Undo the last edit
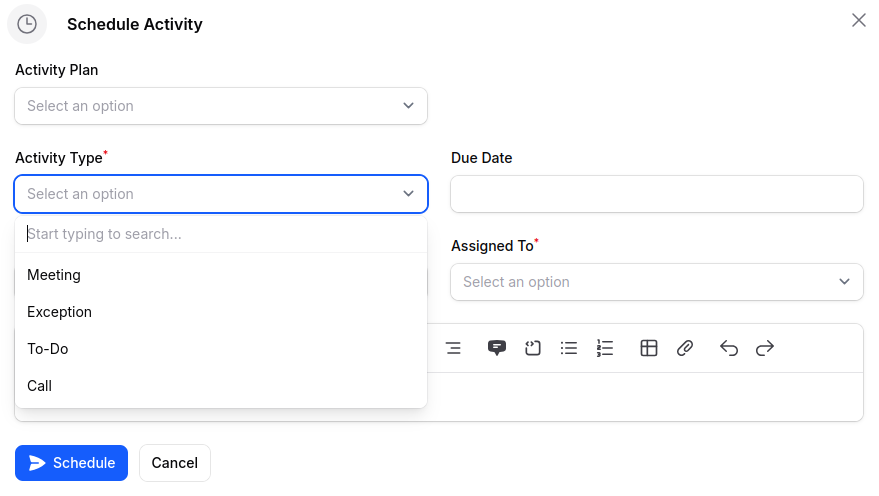 coord(729,348)
